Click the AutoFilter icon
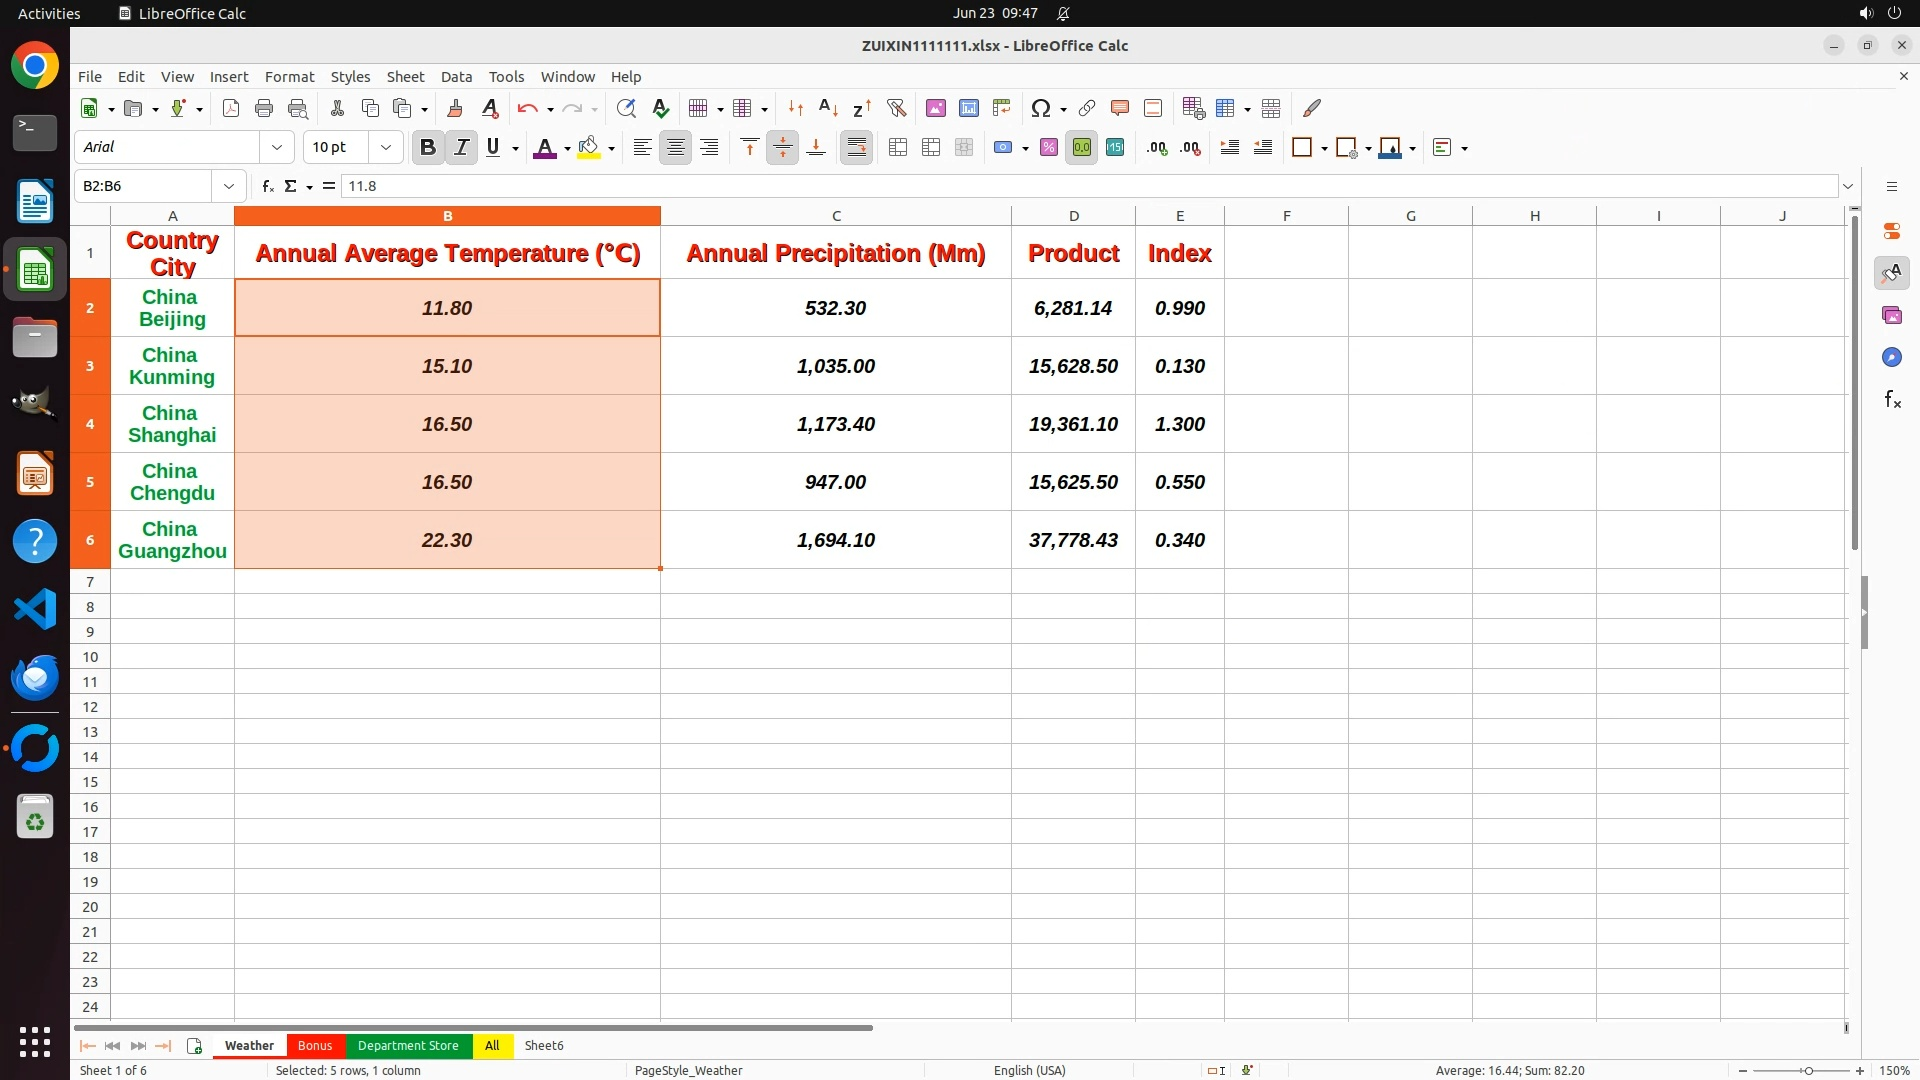1920x1080 pixels. pyautogui.click(x=896, y=108)
